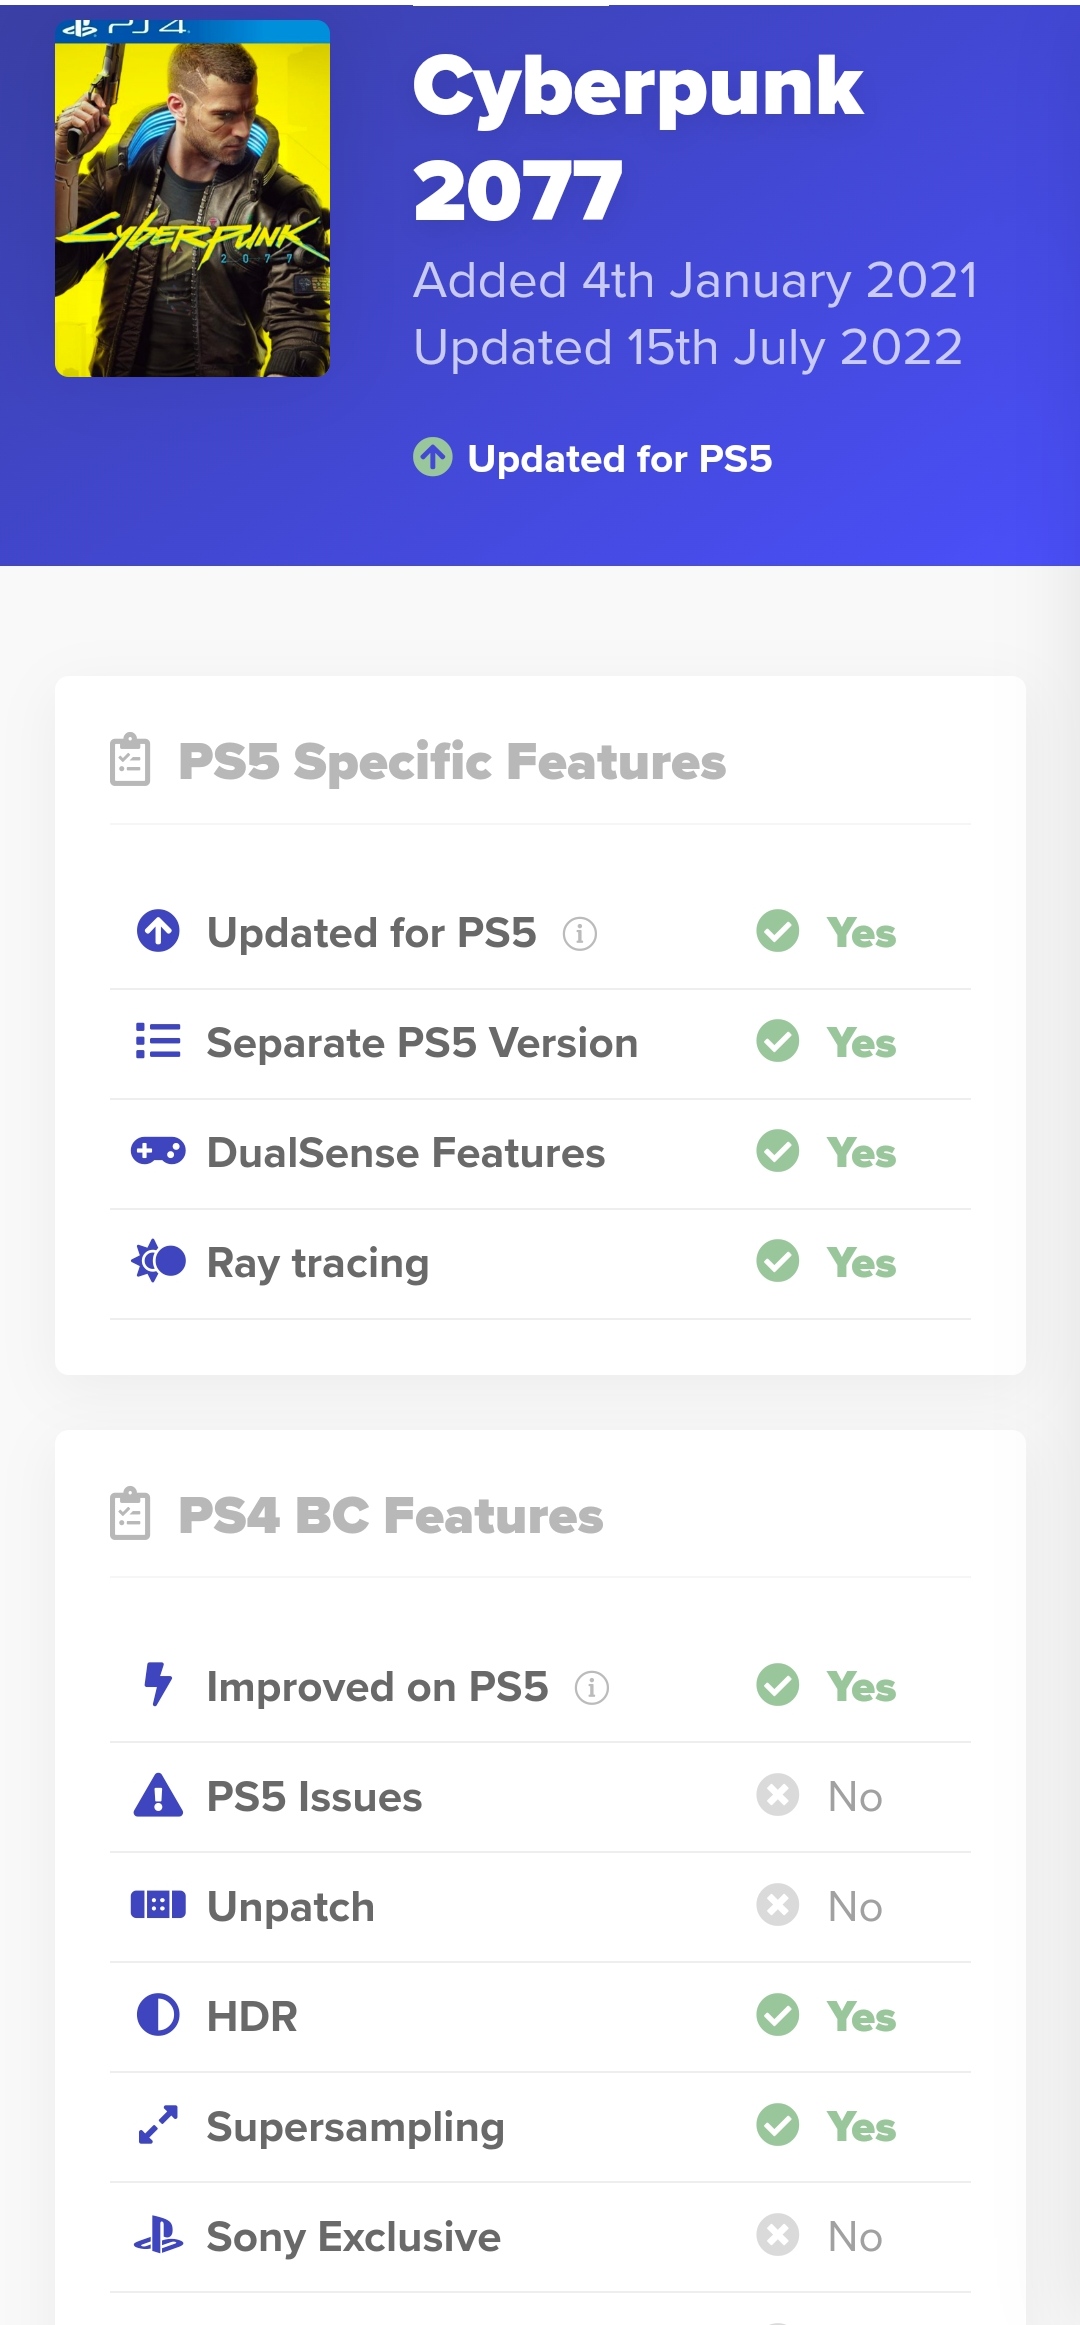Click the PS5 Specific Features clipboard icon
Image resolution: width=1080 pixels, height=2325 pixels.
(130, 761)
